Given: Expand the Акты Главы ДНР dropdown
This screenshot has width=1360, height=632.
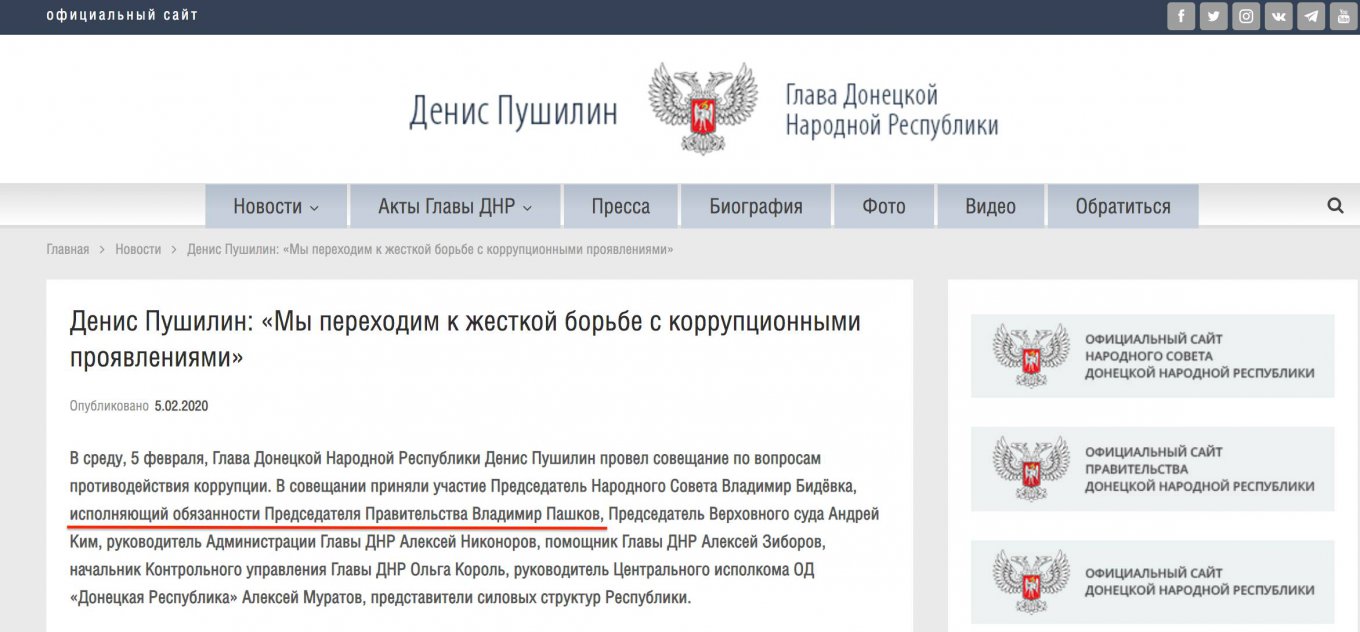Looking at the screenshot, I should click(454, 207).
